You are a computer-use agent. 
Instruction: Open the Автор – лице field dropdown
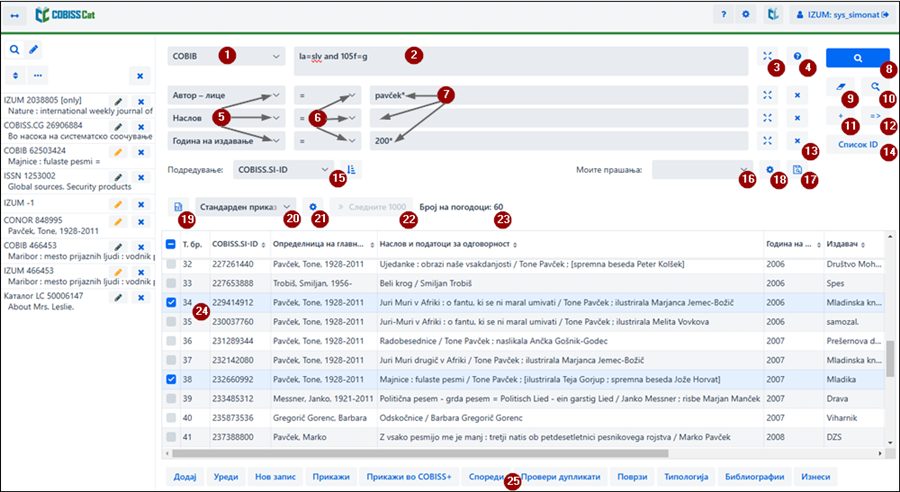pos(226,95)
